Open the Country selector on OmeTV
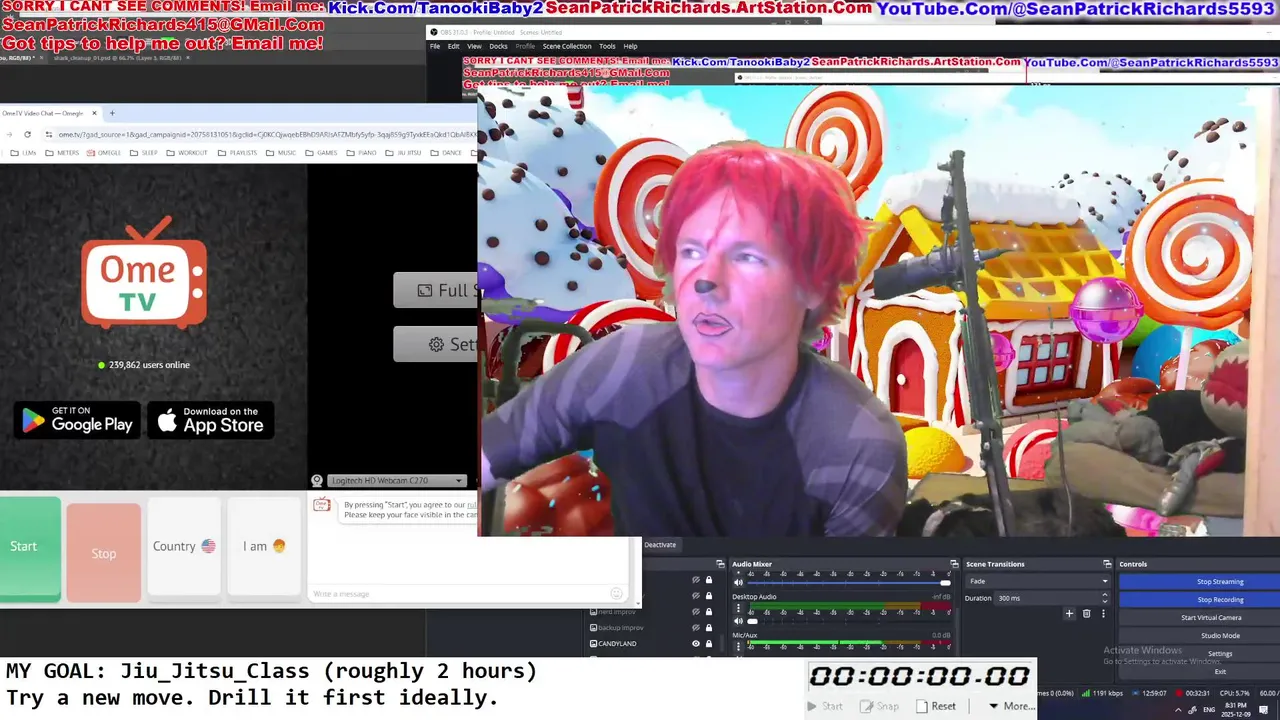Viewport: 1280px width, 720px height. 184,546
